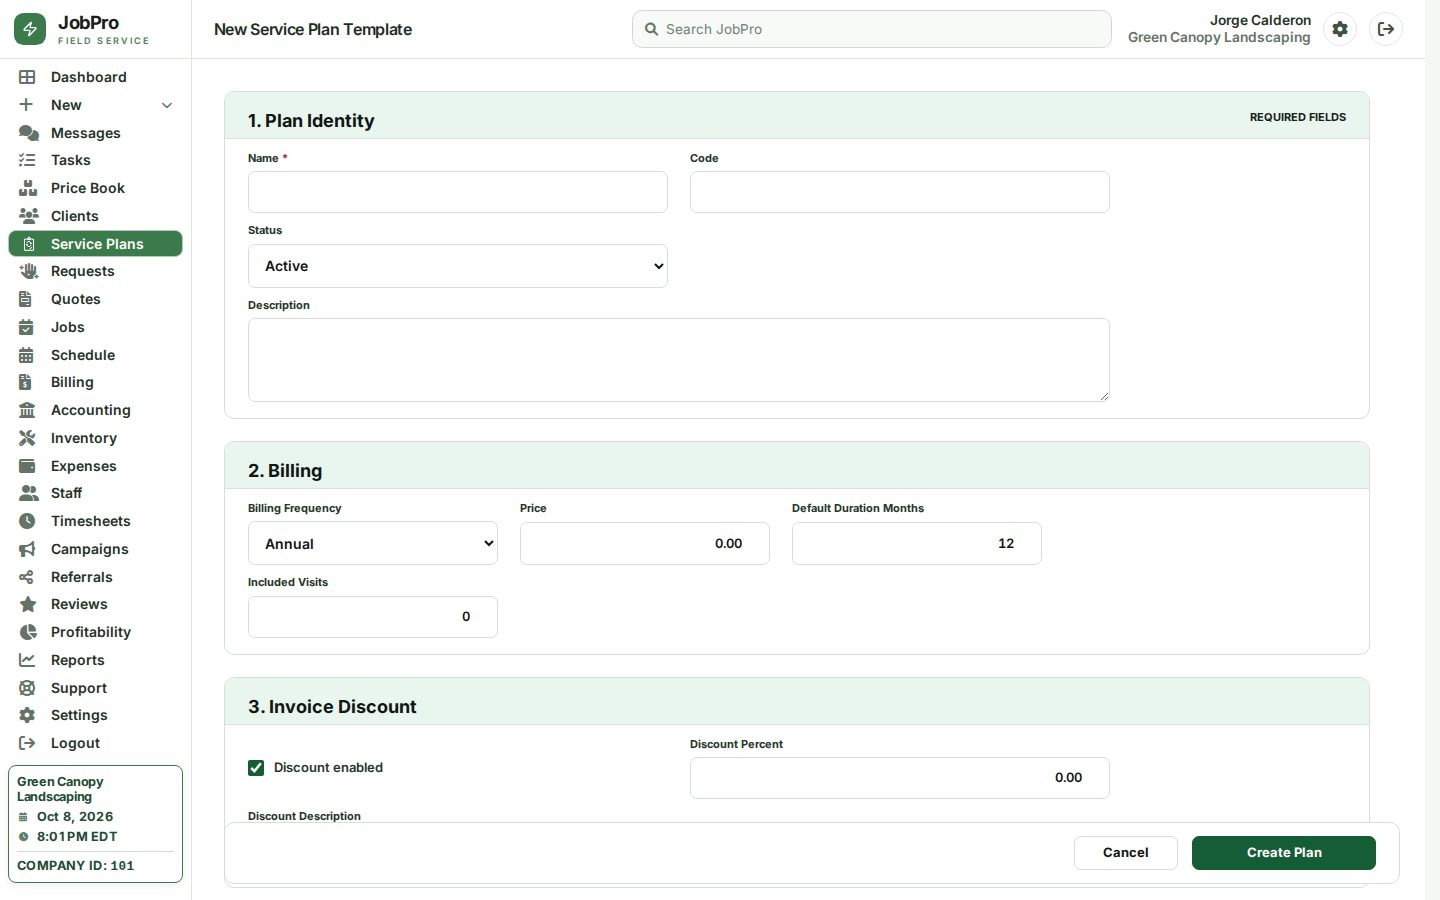Click the Discount Percent field
Image resolution: width=1440 pixels, height=900 pixels.
click(900, 778)
